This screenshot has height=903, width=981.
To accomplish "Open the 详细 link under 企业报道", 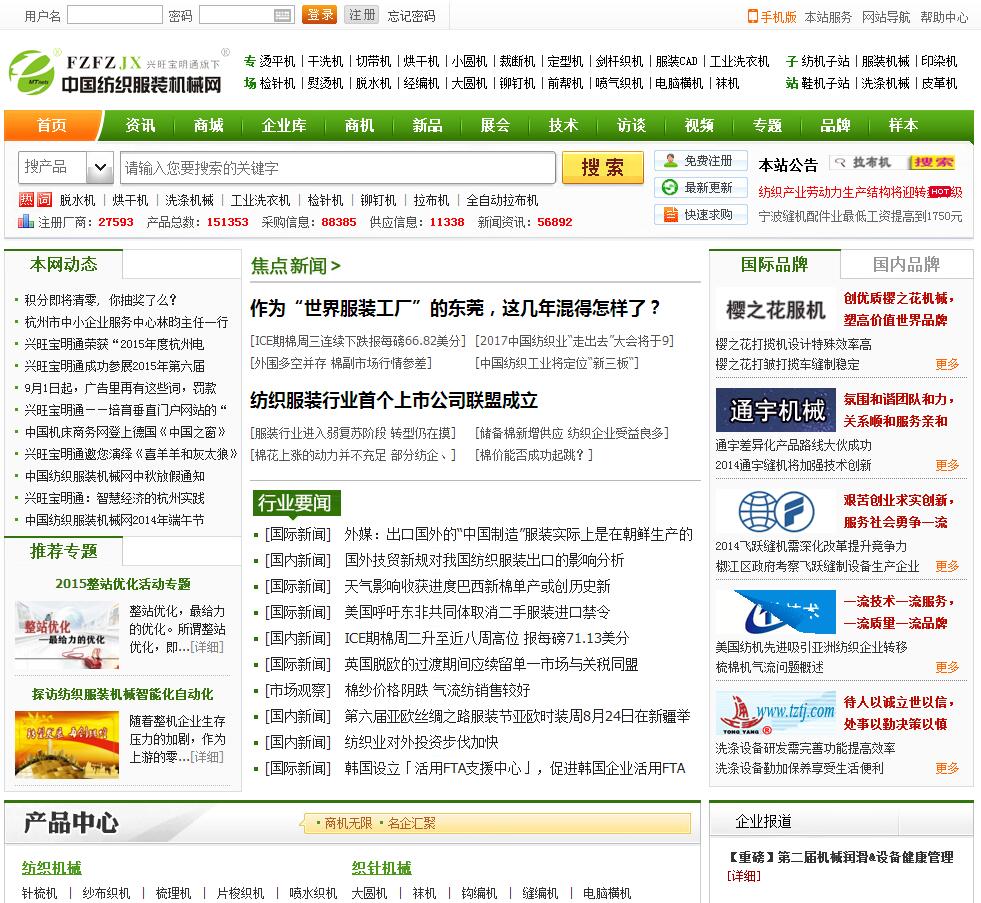I will click(x=744, y=875).
